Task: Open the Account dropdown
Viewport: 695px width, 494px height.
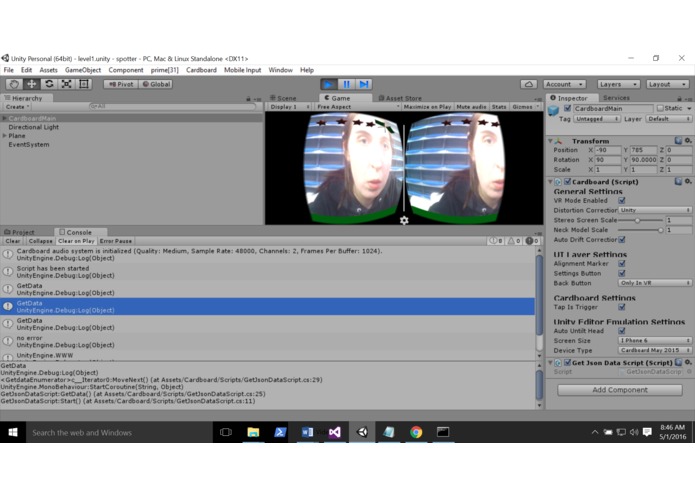Action: (564, 84)
